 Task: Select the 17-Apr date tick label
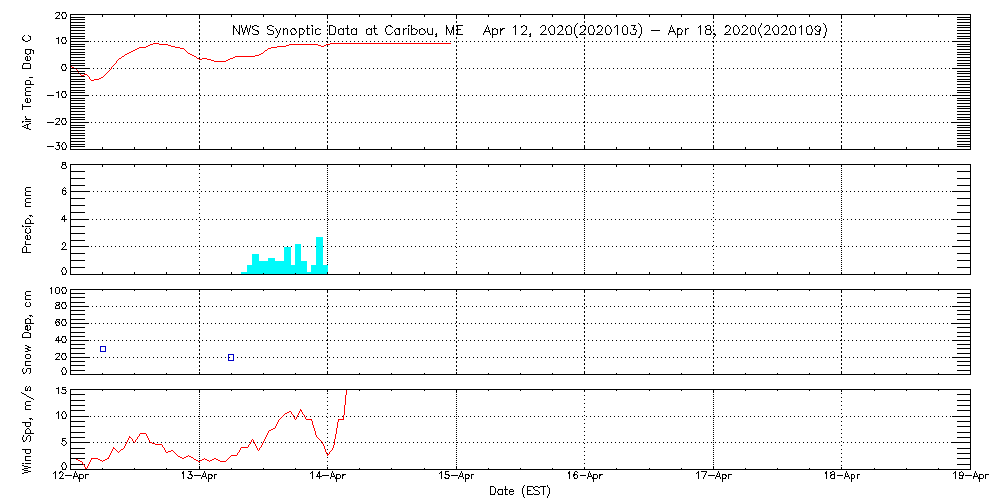(x=713, y=477)
